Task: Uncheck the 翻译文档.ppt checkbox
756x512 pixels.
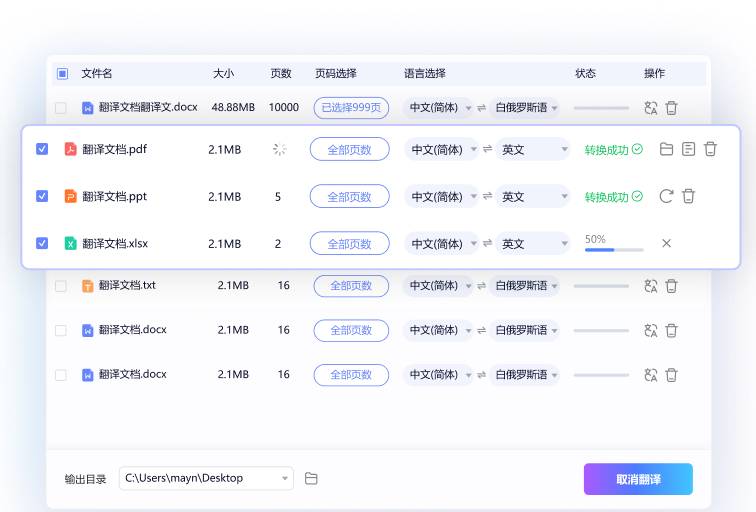Action: (x=42, y=196)
